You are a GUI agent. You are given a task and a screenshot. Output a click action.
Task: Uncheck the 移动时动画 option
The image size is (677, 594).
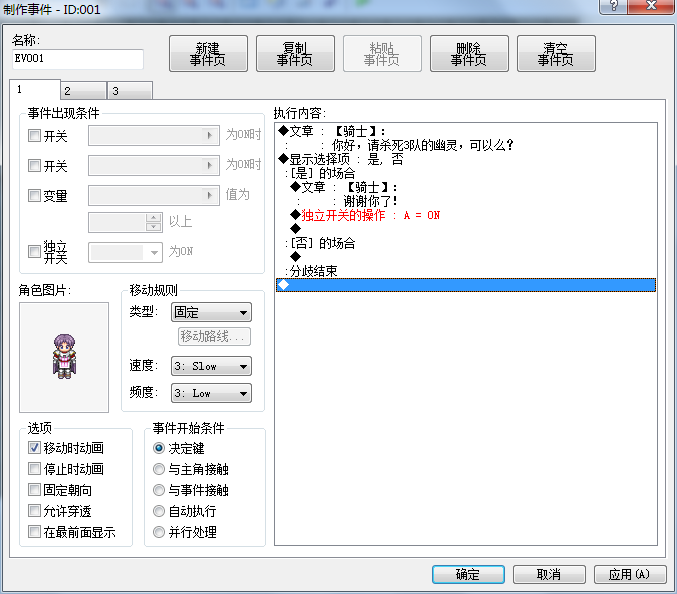34,448
